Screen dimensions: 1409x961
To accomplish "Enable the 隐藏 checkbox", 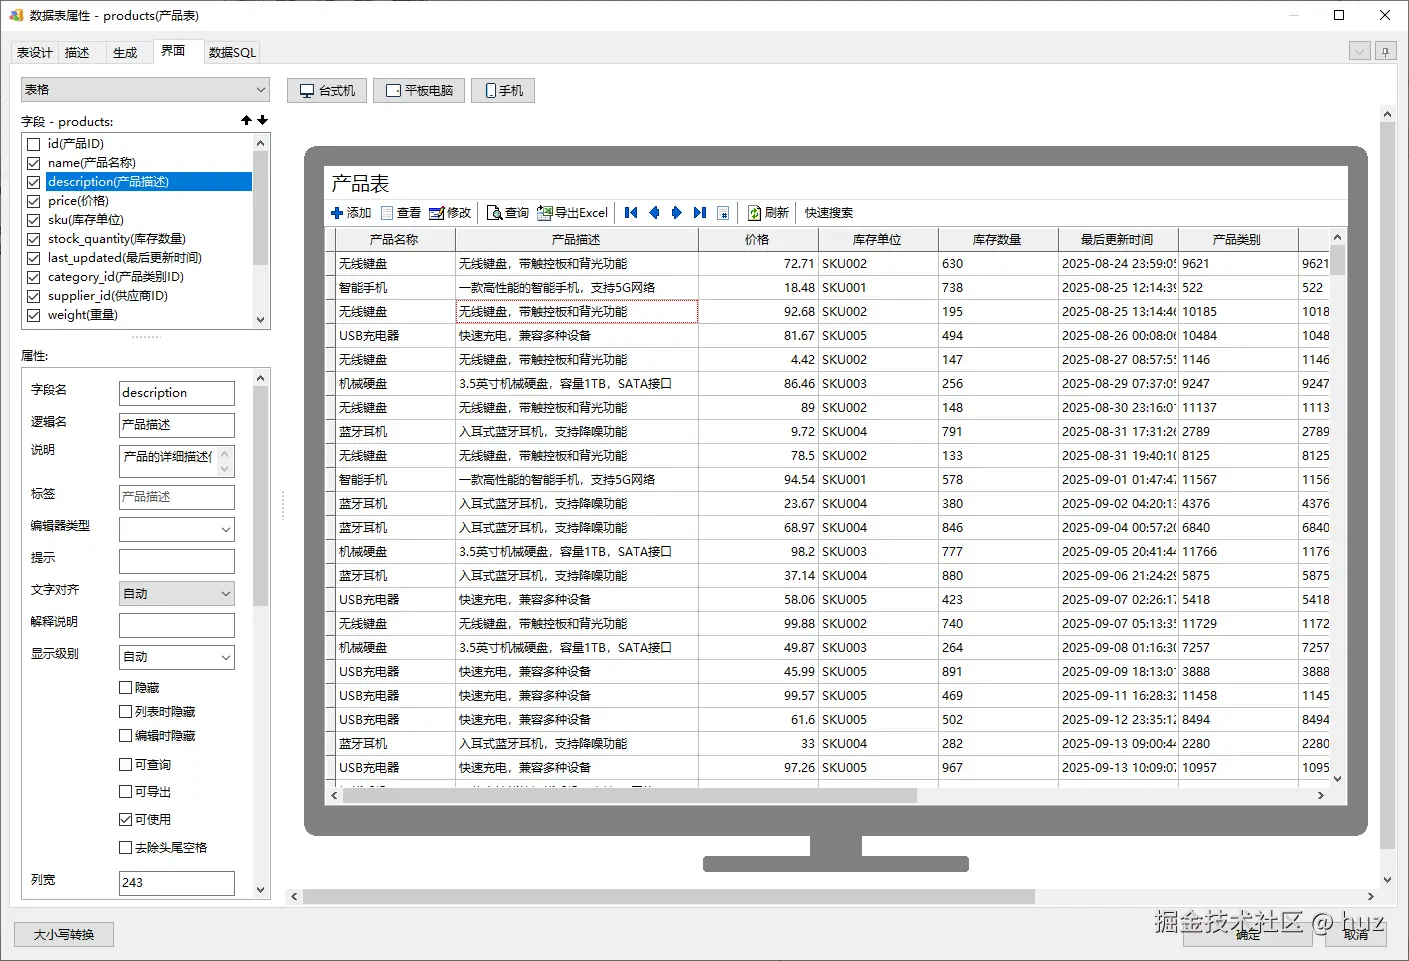I will [126, 687].
